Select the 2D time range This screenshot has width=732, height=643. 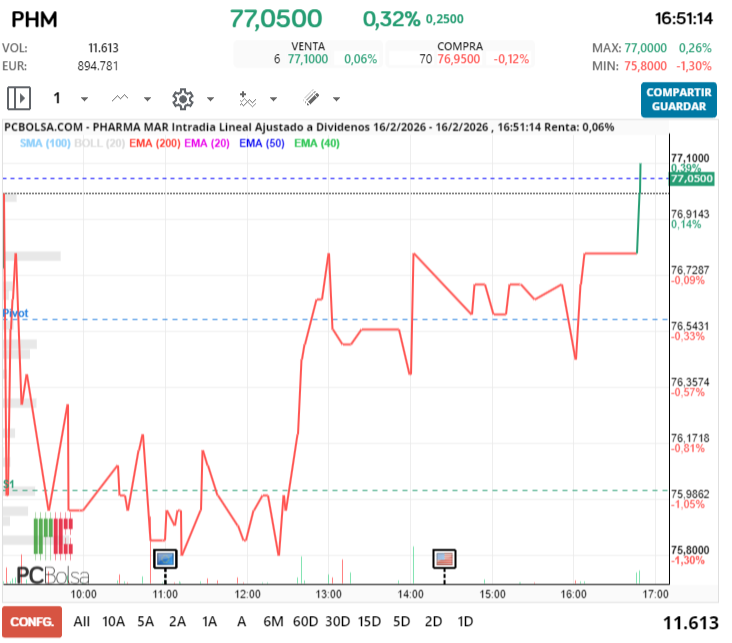(433, 622)
